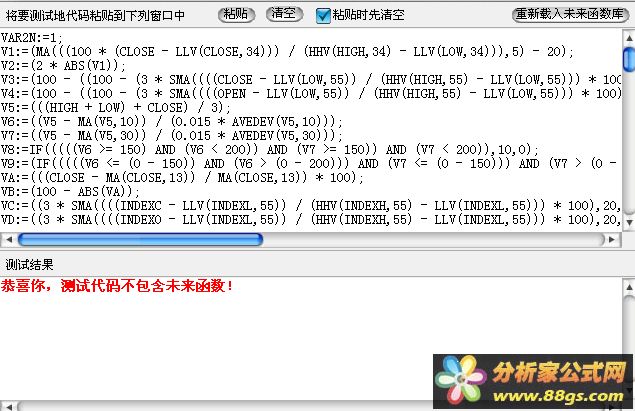Click the code area's scroll-left arrow
This screenshot has width=635, height=411.
click(9, 240)
